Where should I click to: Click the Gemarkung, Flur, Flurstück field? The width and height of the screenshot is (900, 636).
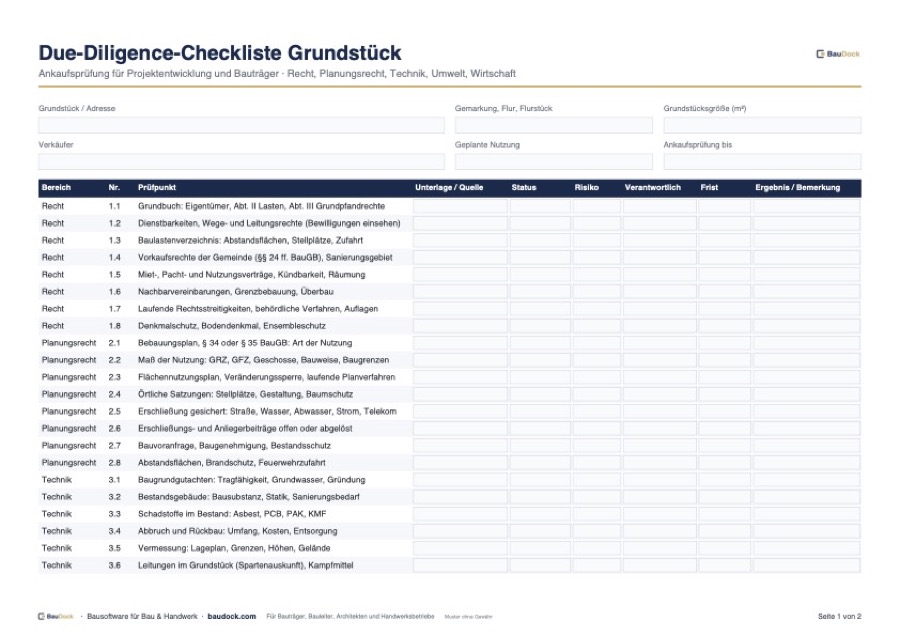(553, 125)
